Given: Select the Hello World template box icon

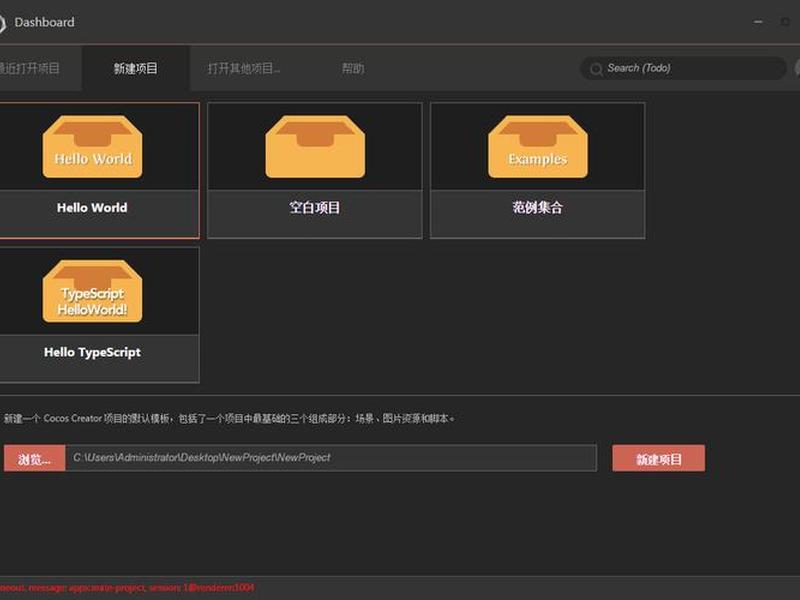Looking at the screenshot, I should point(92,146).
